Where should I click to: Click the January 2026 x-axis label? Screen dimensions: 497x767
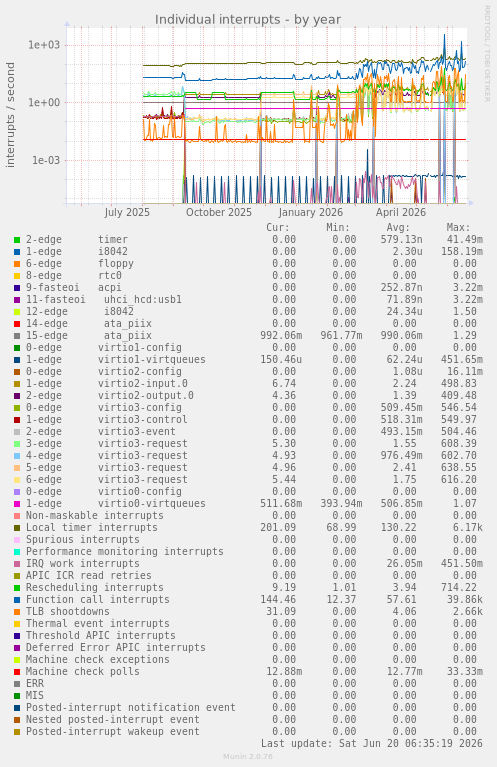311,212
